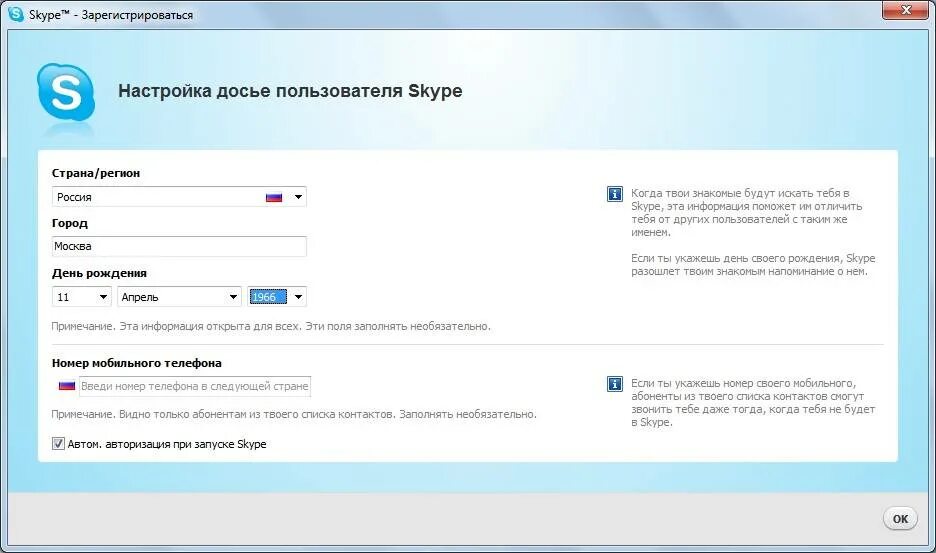Click hint text 'Если ты укажешь день своего рождения'
This screenshot has height=553, width=936.
click(753, 265)
